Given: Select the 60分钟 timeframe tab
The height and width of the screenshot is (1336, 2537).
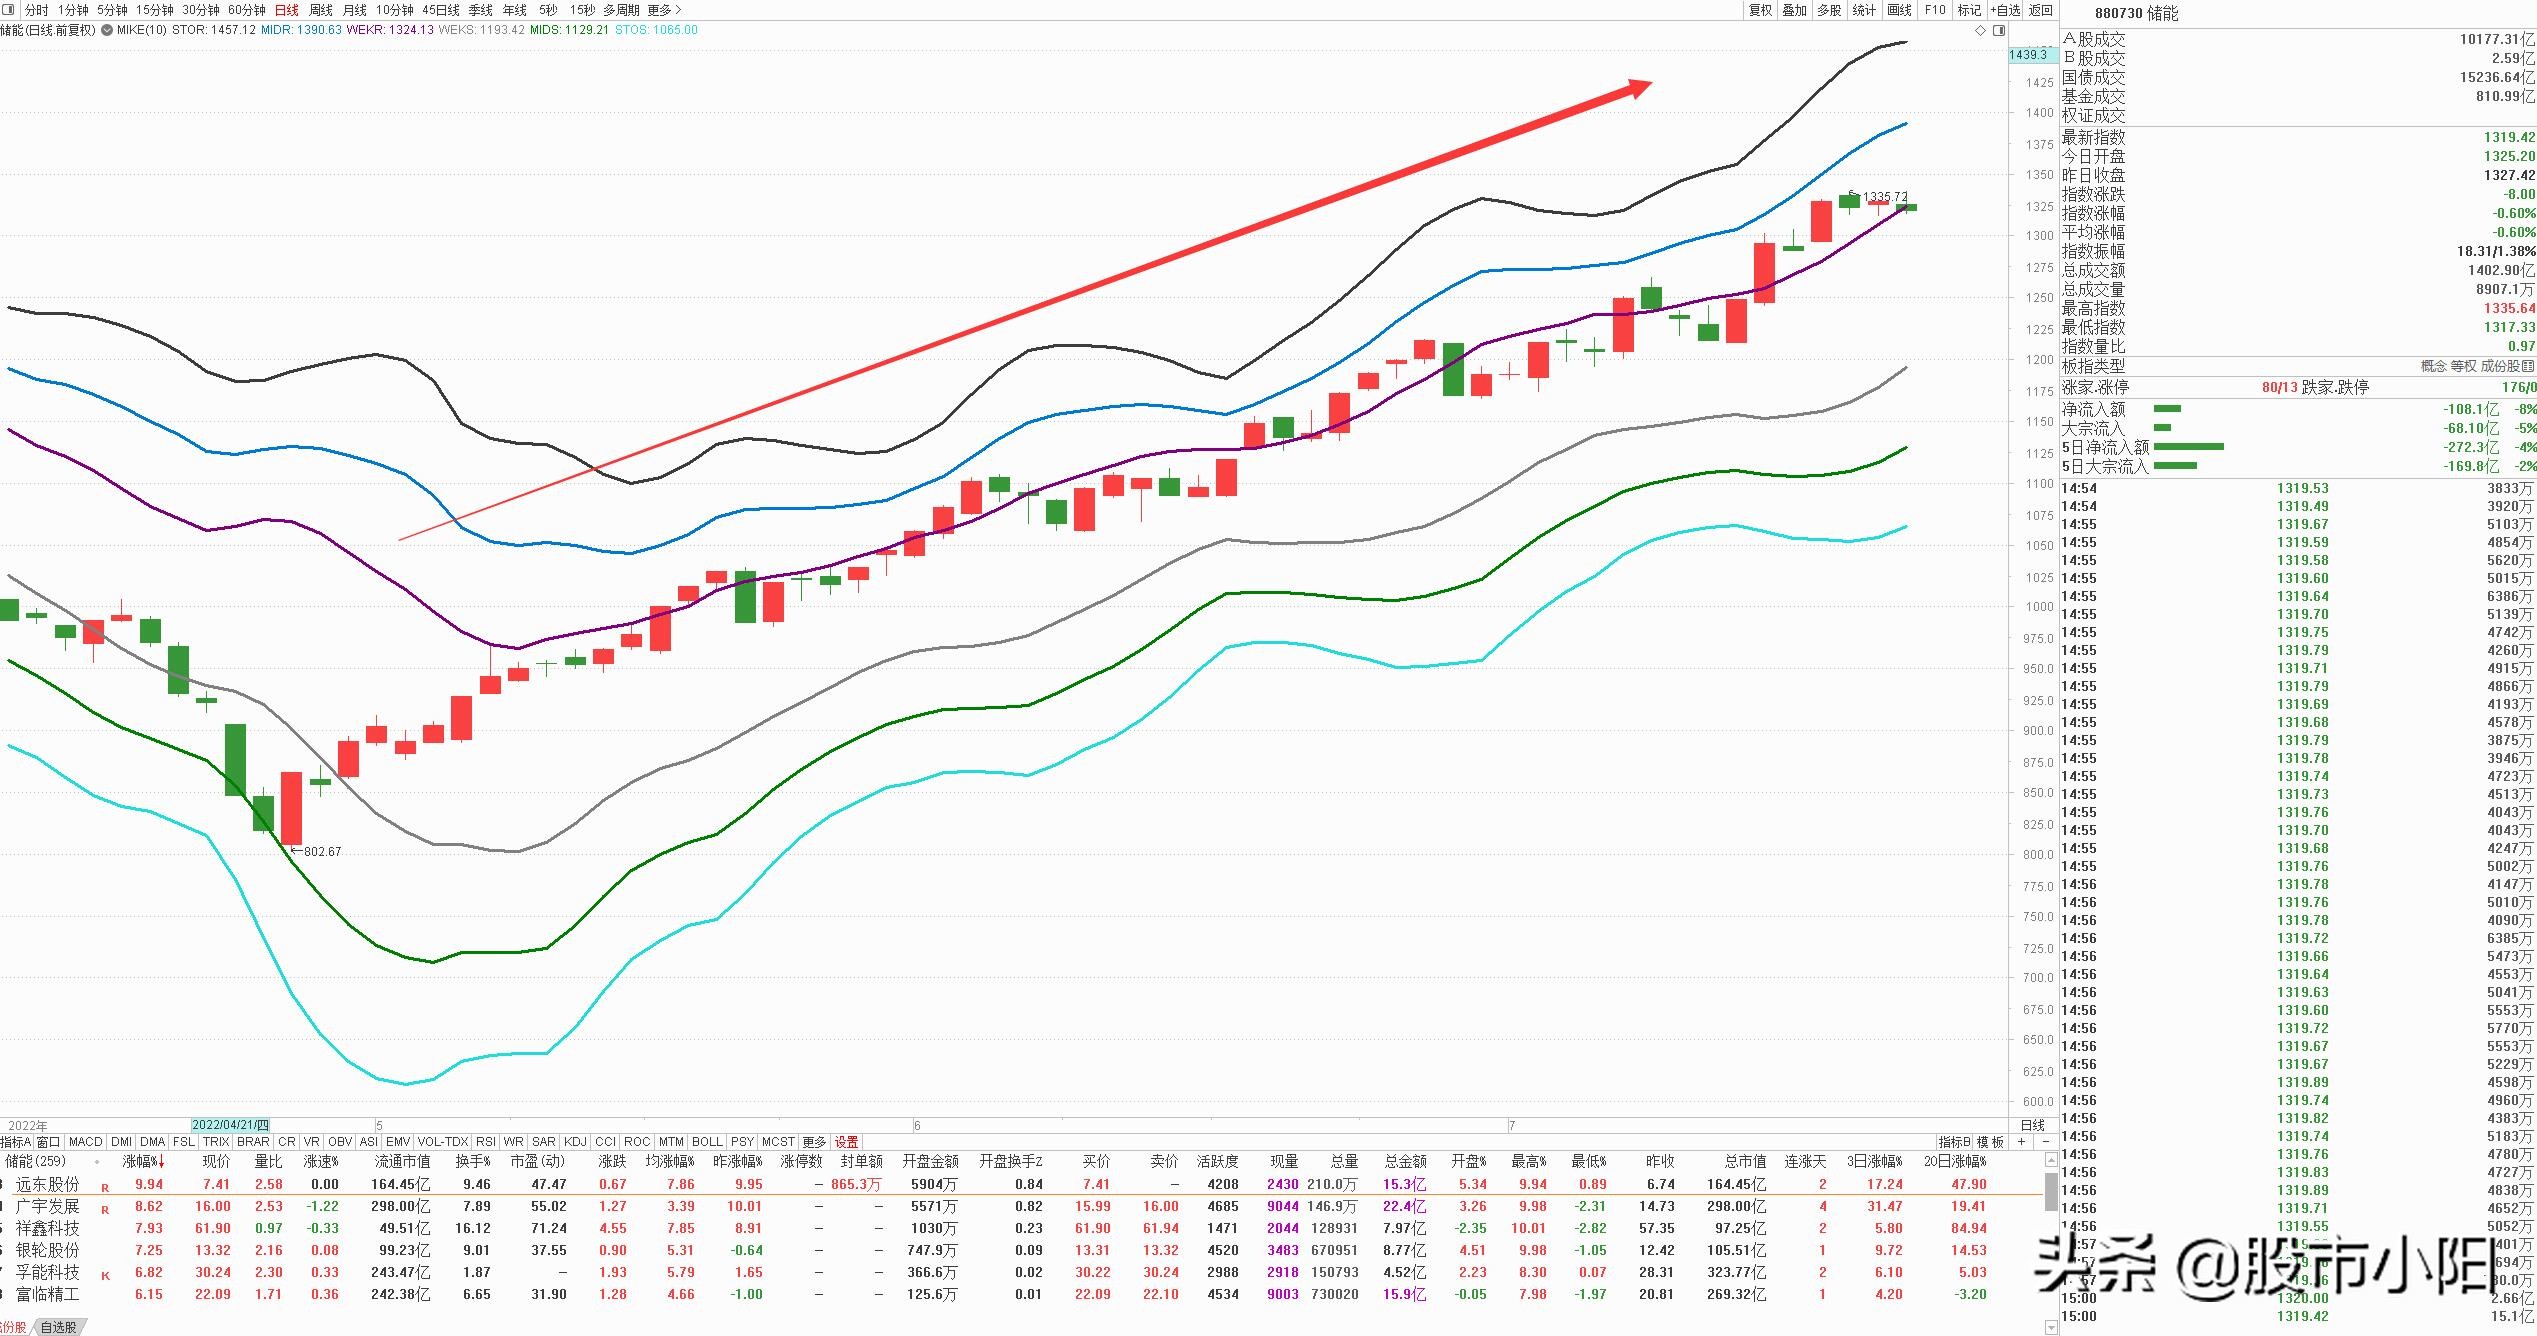Looking at the screenshot, I should (247, 10).
